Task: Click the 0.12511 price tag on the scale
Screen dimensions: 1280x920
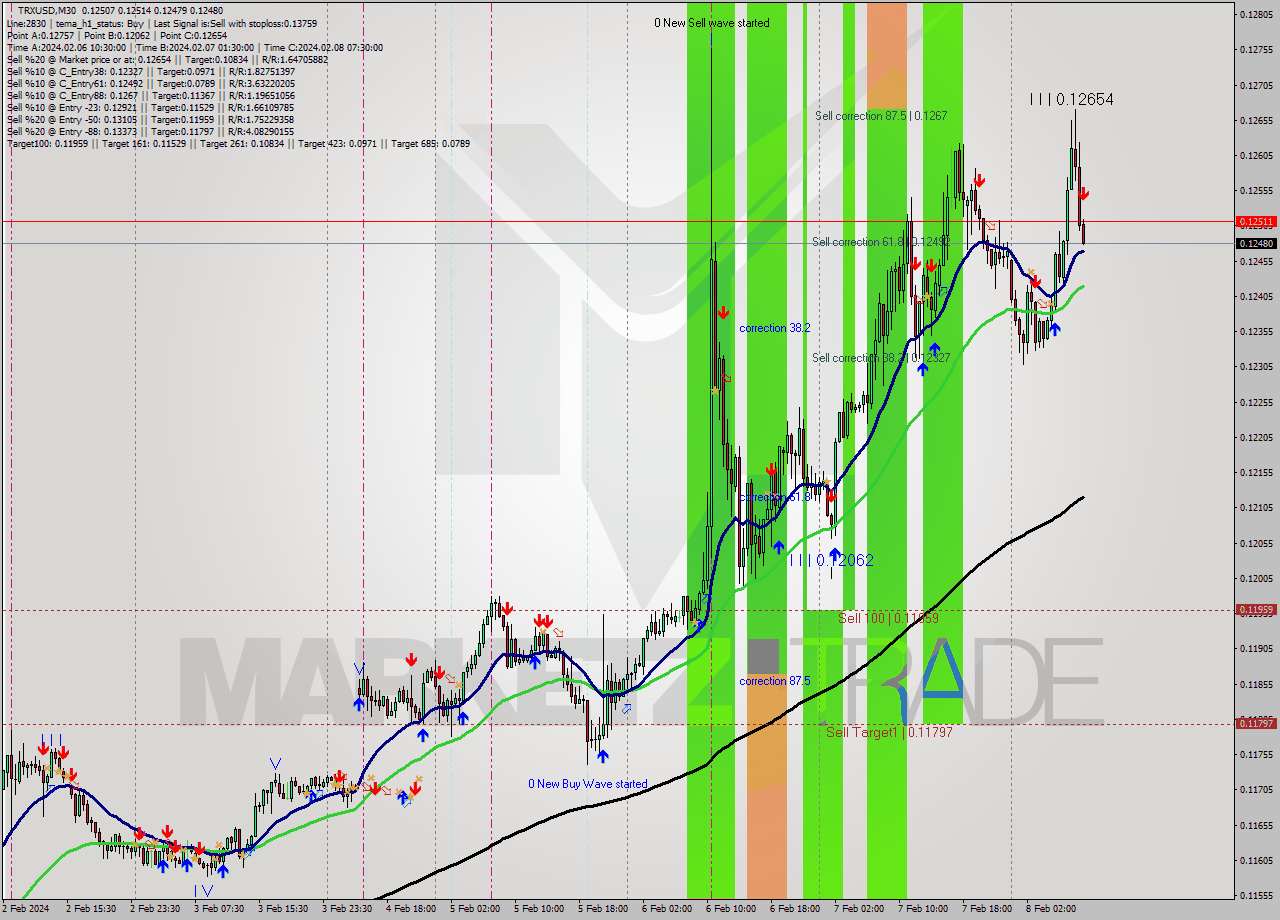Action: [x=1256, y=221]
